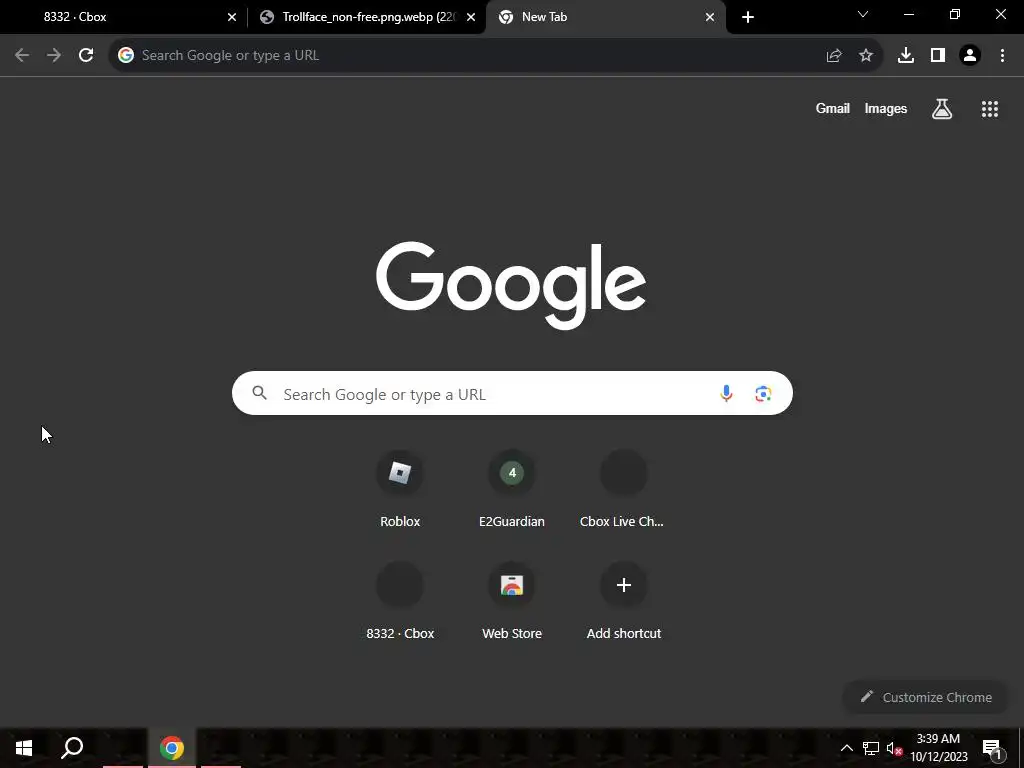Open Search Labs flask icon
The width and height of the screenshot is (1024, 768).
click(x=942, y=109)
